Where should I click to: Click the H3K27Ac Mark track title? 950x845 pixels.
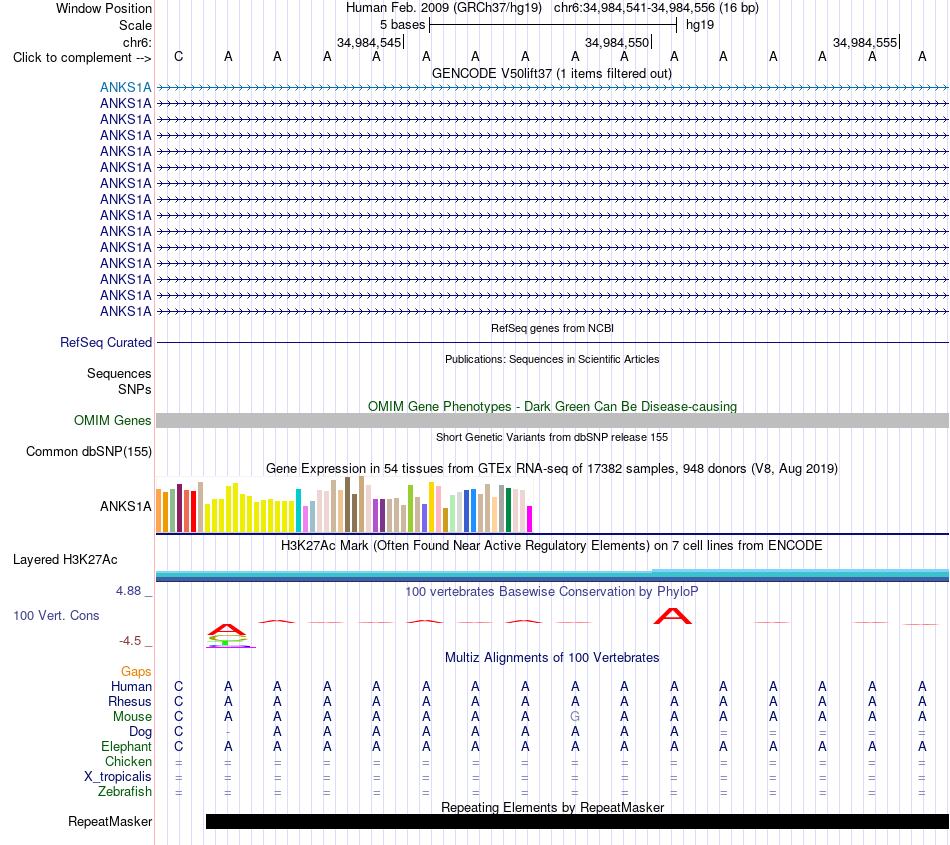[552, 546]
